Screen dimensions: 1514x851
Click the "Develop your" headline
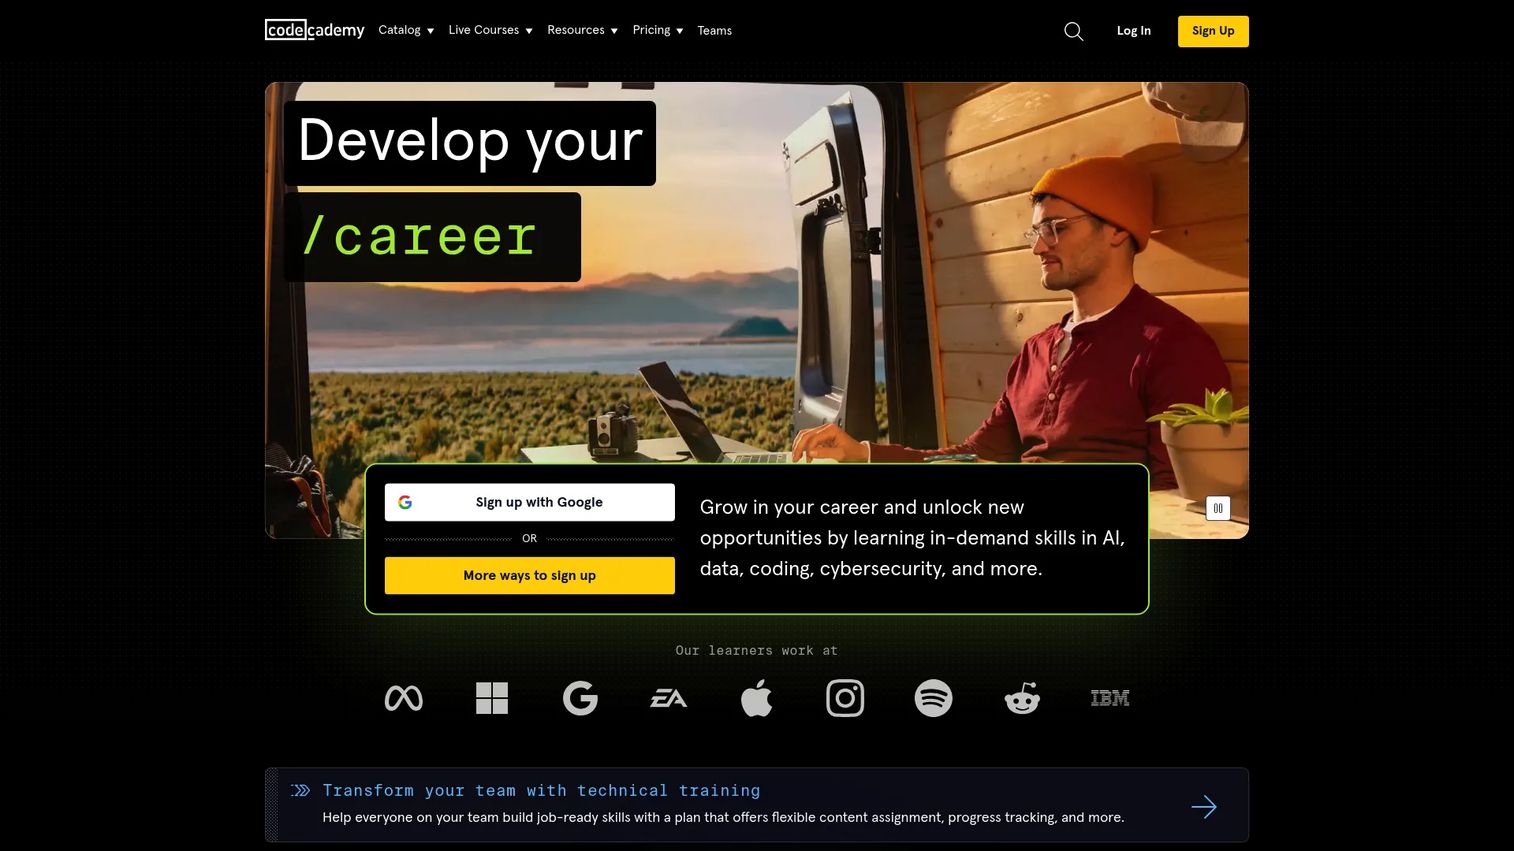coord(470,141)
